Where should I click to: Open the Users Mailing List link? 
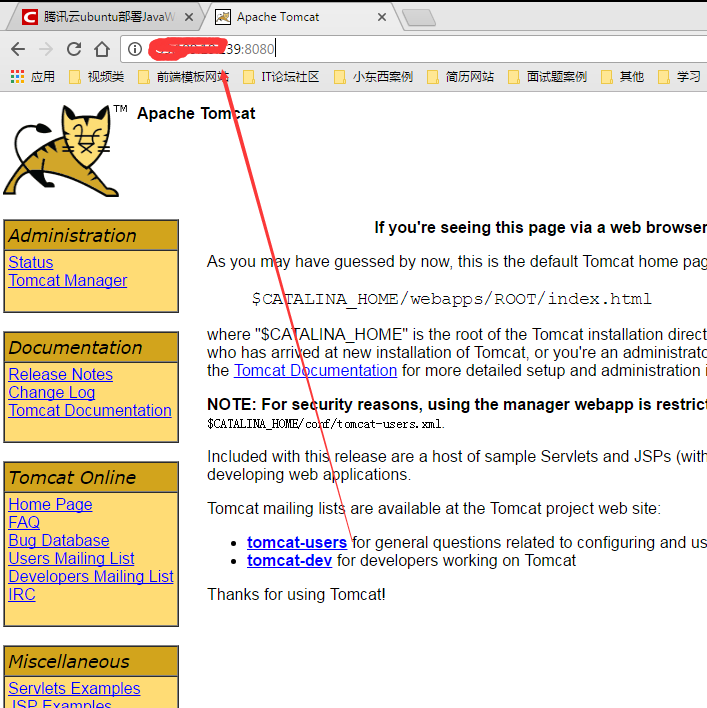71,559
